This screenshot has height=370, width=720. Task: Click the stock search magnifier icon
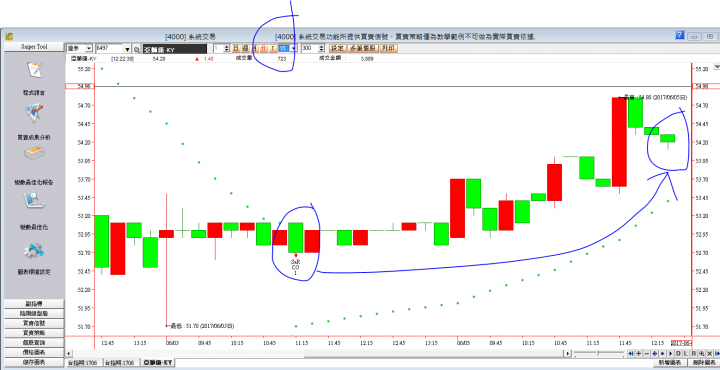[136, 50]
